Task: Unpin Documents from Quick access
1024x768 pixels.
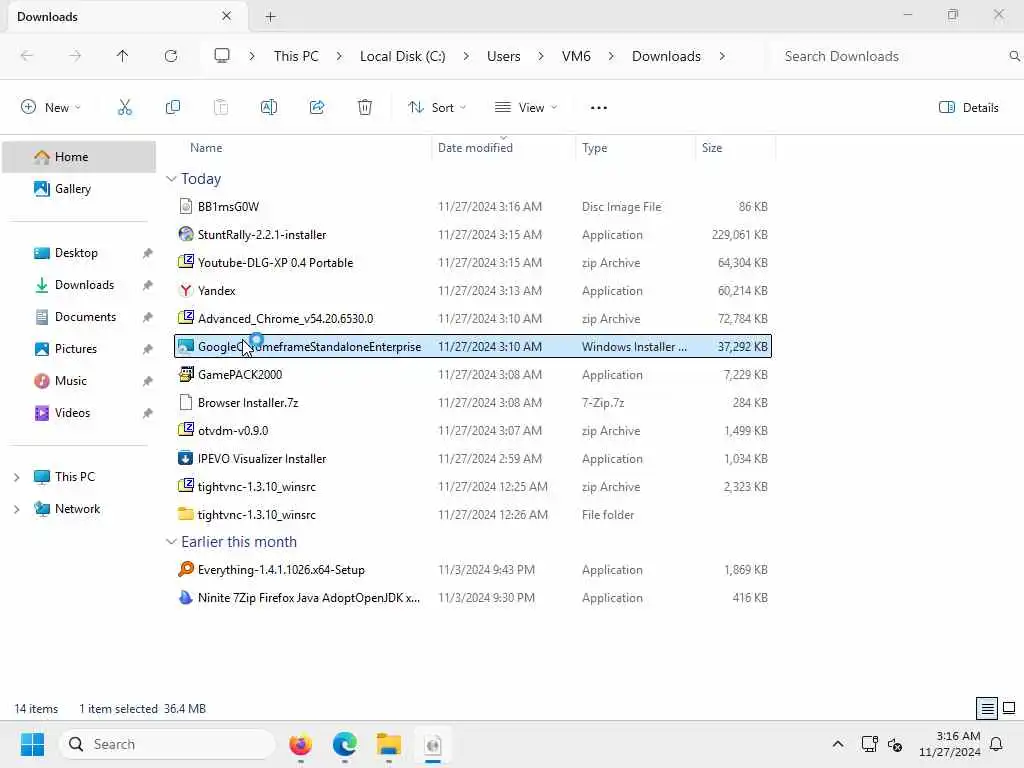Action: [148, 317]
